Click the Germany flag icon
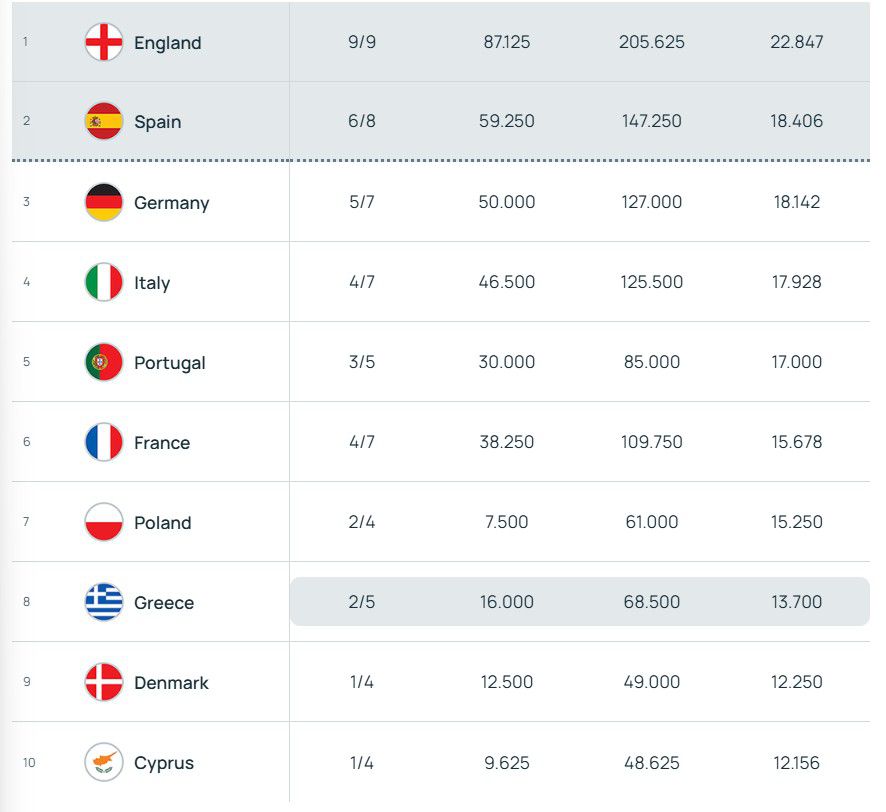Screen dimensions: 886x812 pos(103,202)
